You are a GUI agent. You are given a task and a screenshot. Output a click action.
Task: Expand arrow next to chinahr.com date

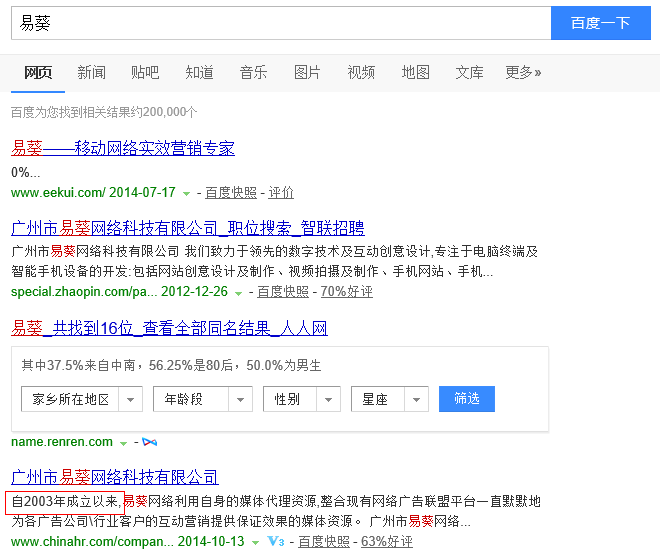click(255, 543)
